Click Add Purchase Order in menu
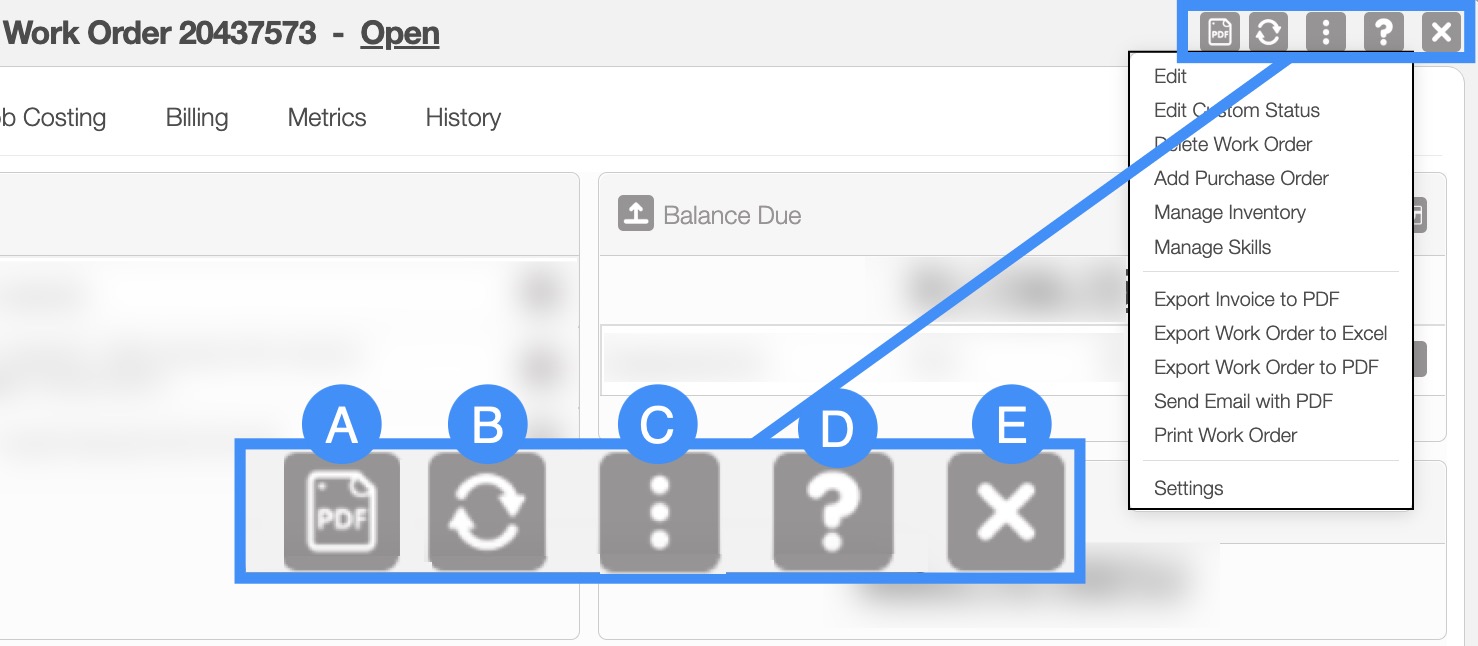The height and width of the screenshot is (646, 1478). (1241, 178)
